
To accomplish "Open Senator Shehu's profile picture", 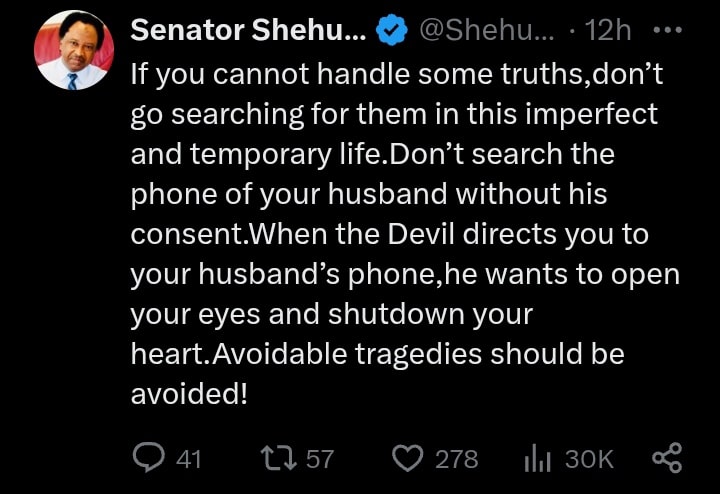I will tap(73, 56).
